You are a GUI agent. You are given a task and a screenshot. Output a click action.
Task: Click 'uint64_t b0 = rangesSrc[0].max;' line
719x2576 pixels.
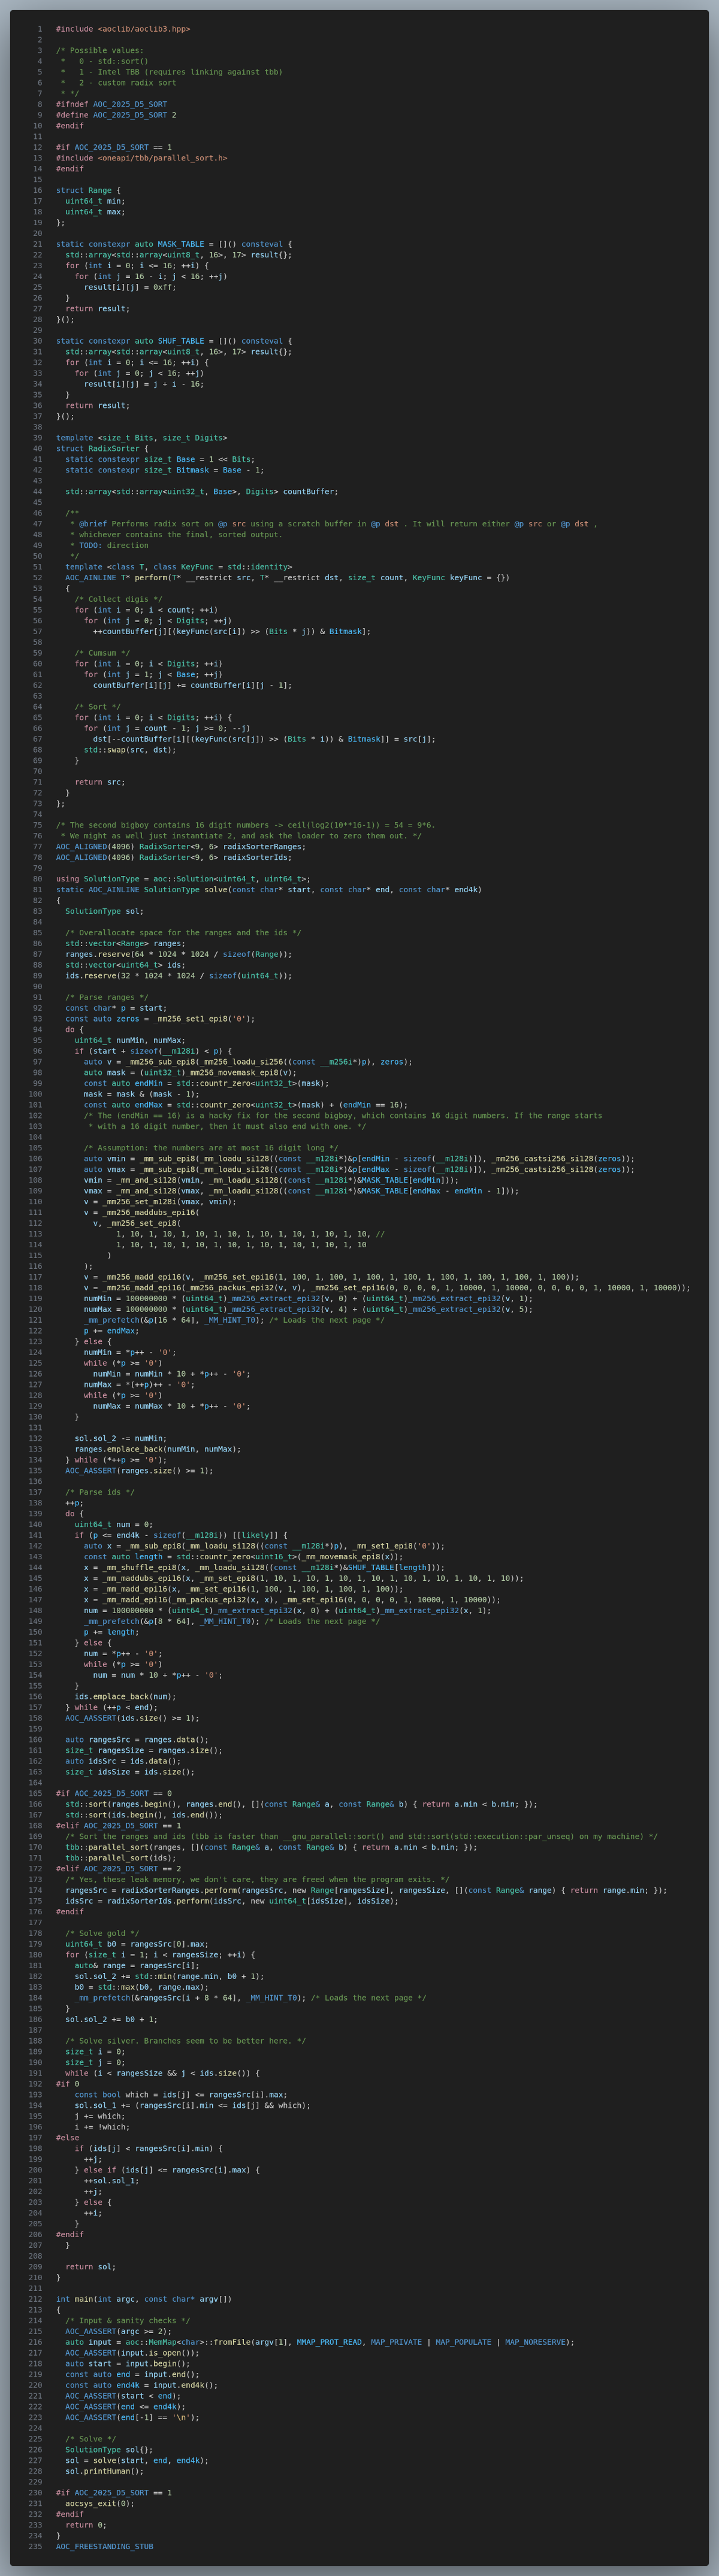[x=137, y=1944]
